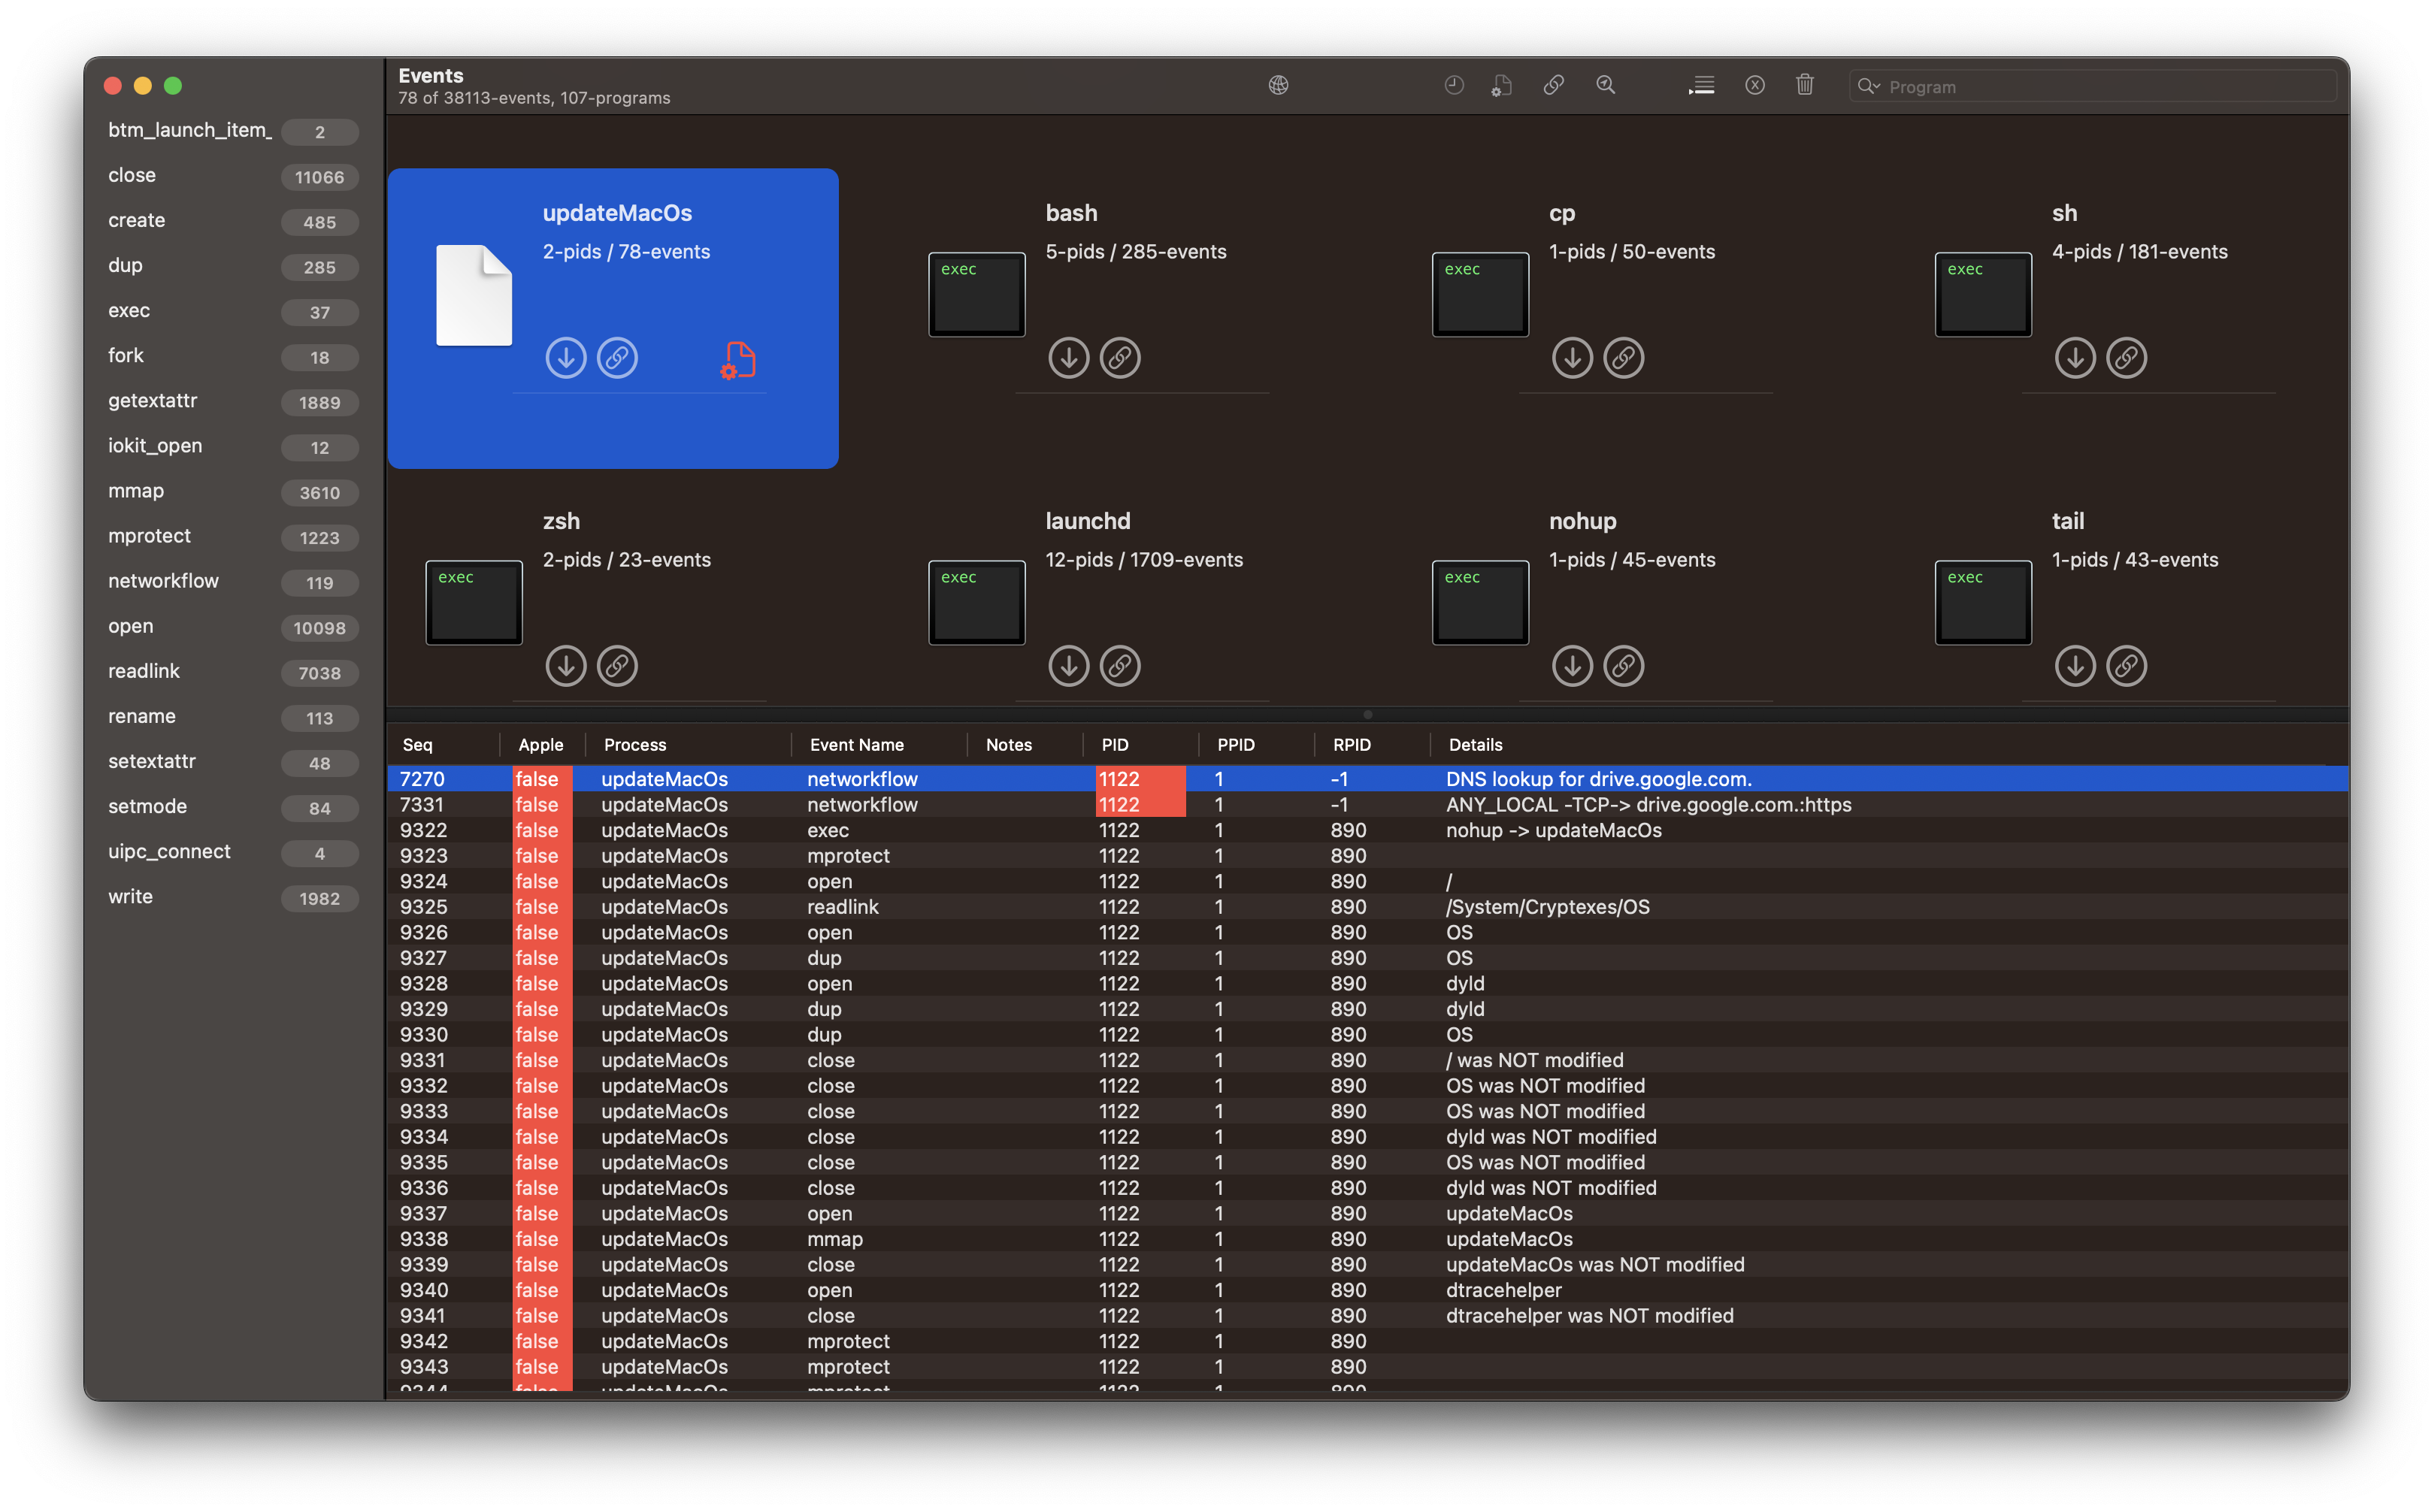2434x1512 pixels.
Task: Click the list lines toolbar icon
Action: (1701, 86)
